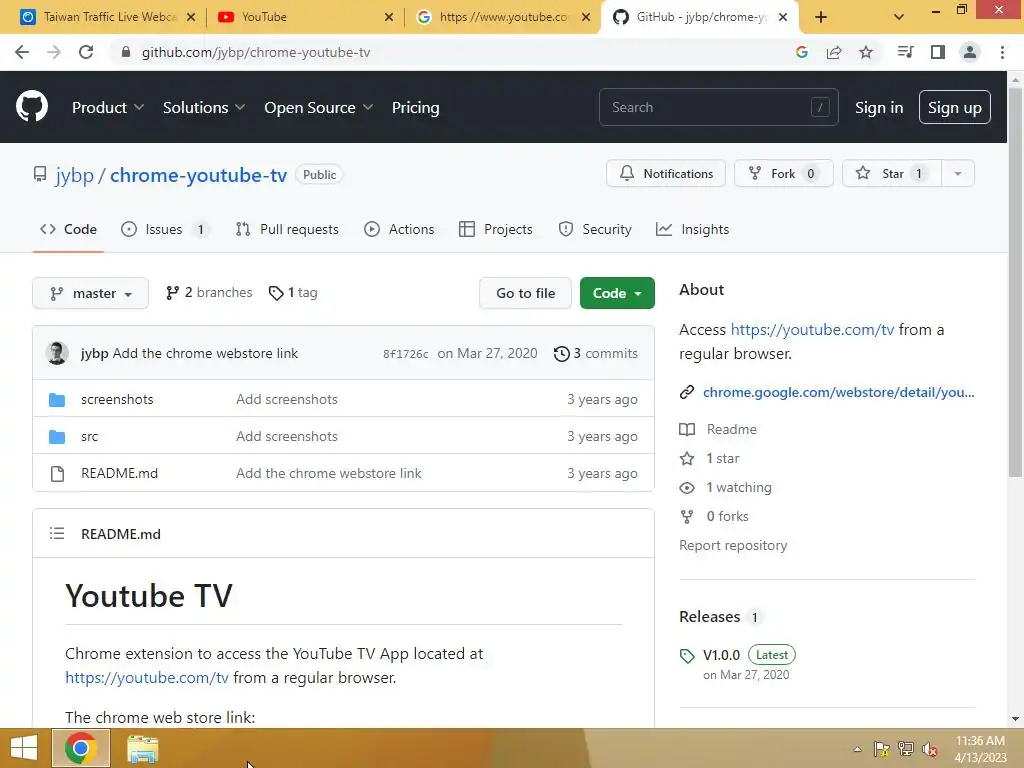Select the Code repository tab
Viewport: 1024px width, 768px height.
click(68, 229)
